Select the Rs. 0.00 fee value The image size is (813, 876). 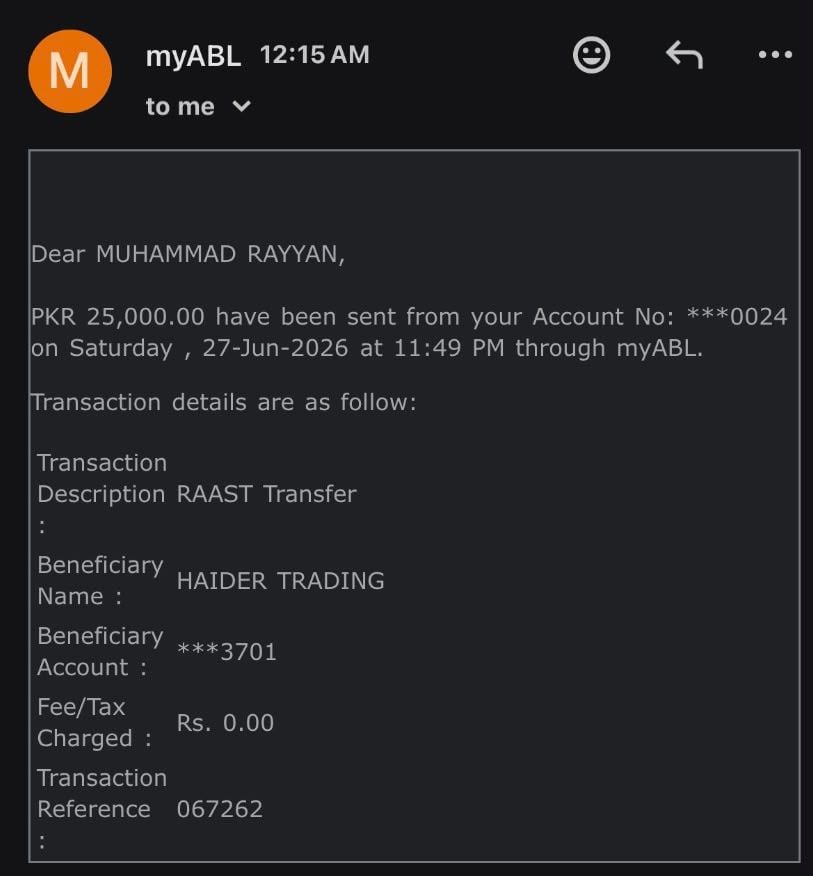pyautogui.click(x=225, y=723)
